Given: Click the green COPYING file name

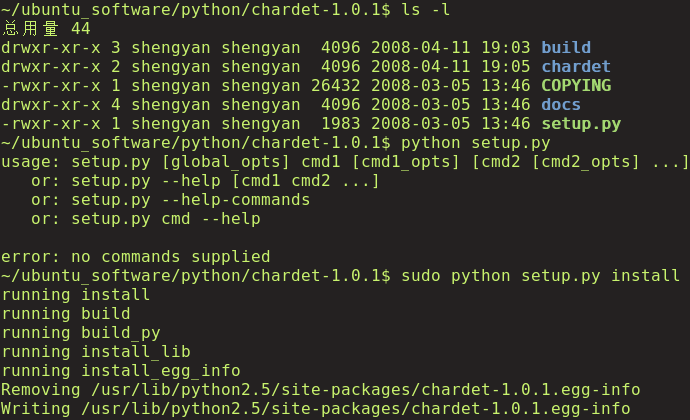Looking at the screenshot, I should coord(575,85).
